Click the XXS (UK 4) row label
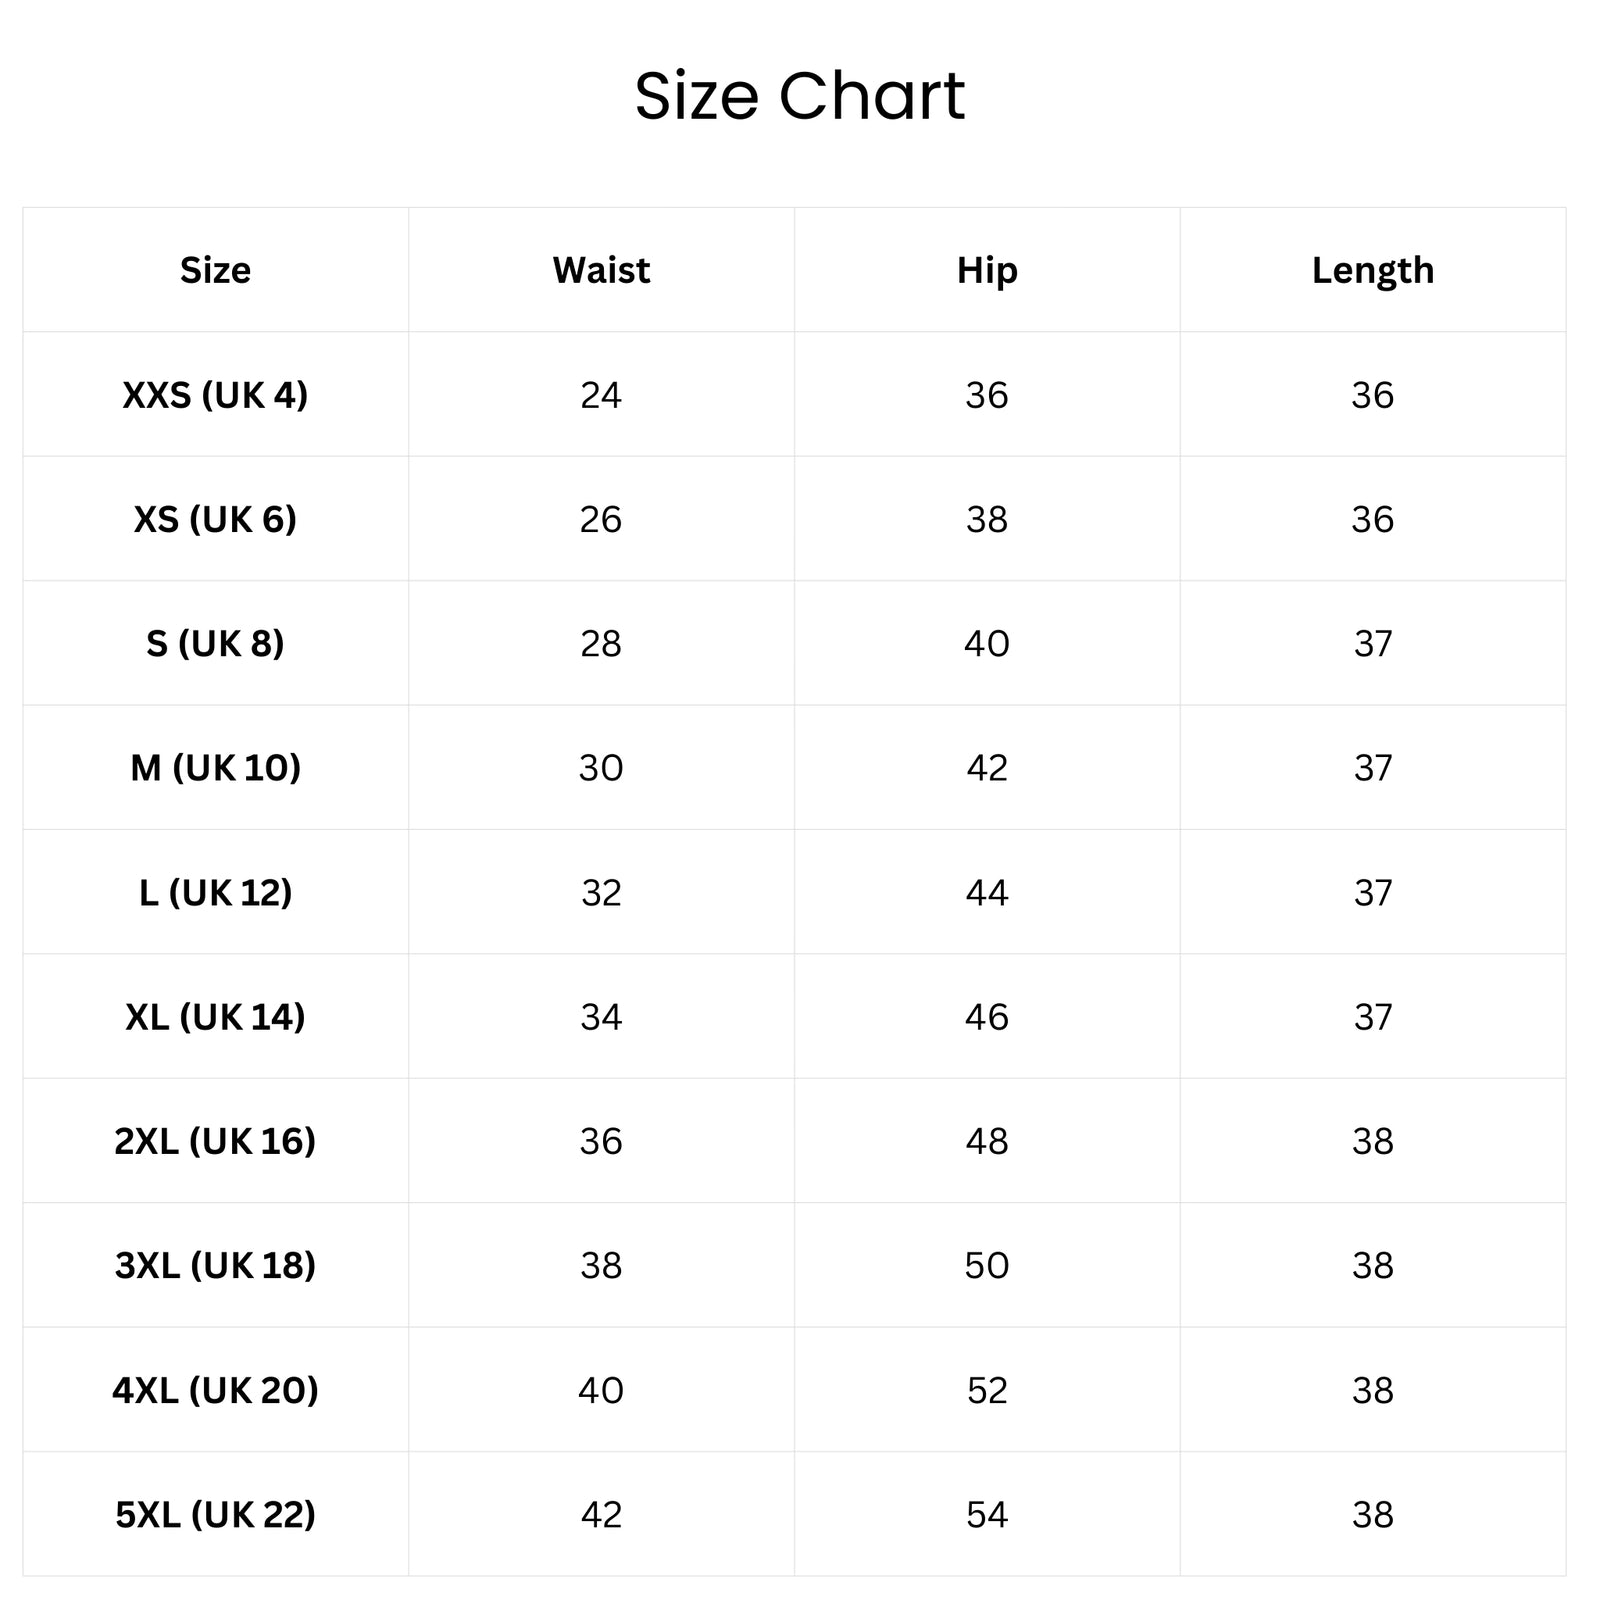The width and height of the screenshot is (1600, 1600). (215, 395)
